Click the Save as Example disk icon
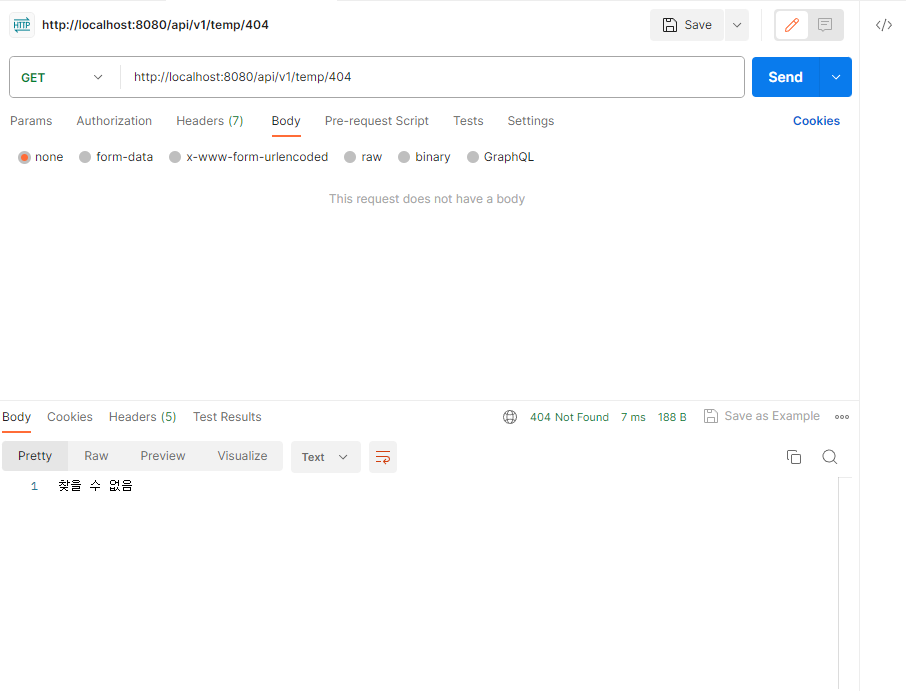This screenshot has height=691, width=906. tap(711, 416)
